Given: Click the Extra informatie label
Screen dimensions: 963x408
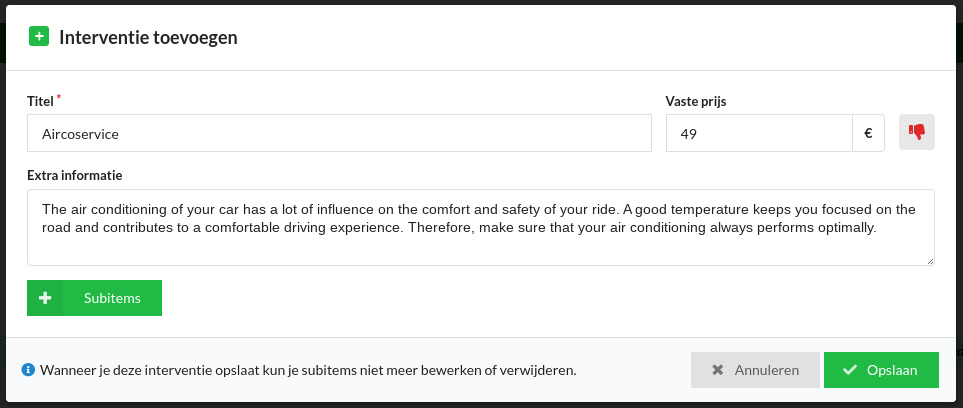Looking at the screenshot, I should (x=75, y=175).
